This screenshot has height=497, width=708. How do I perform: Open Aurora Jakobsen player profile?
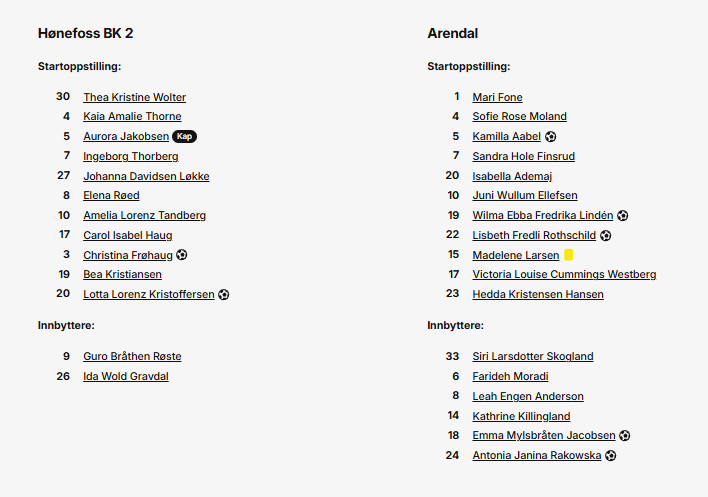click(x=126, y=137)
